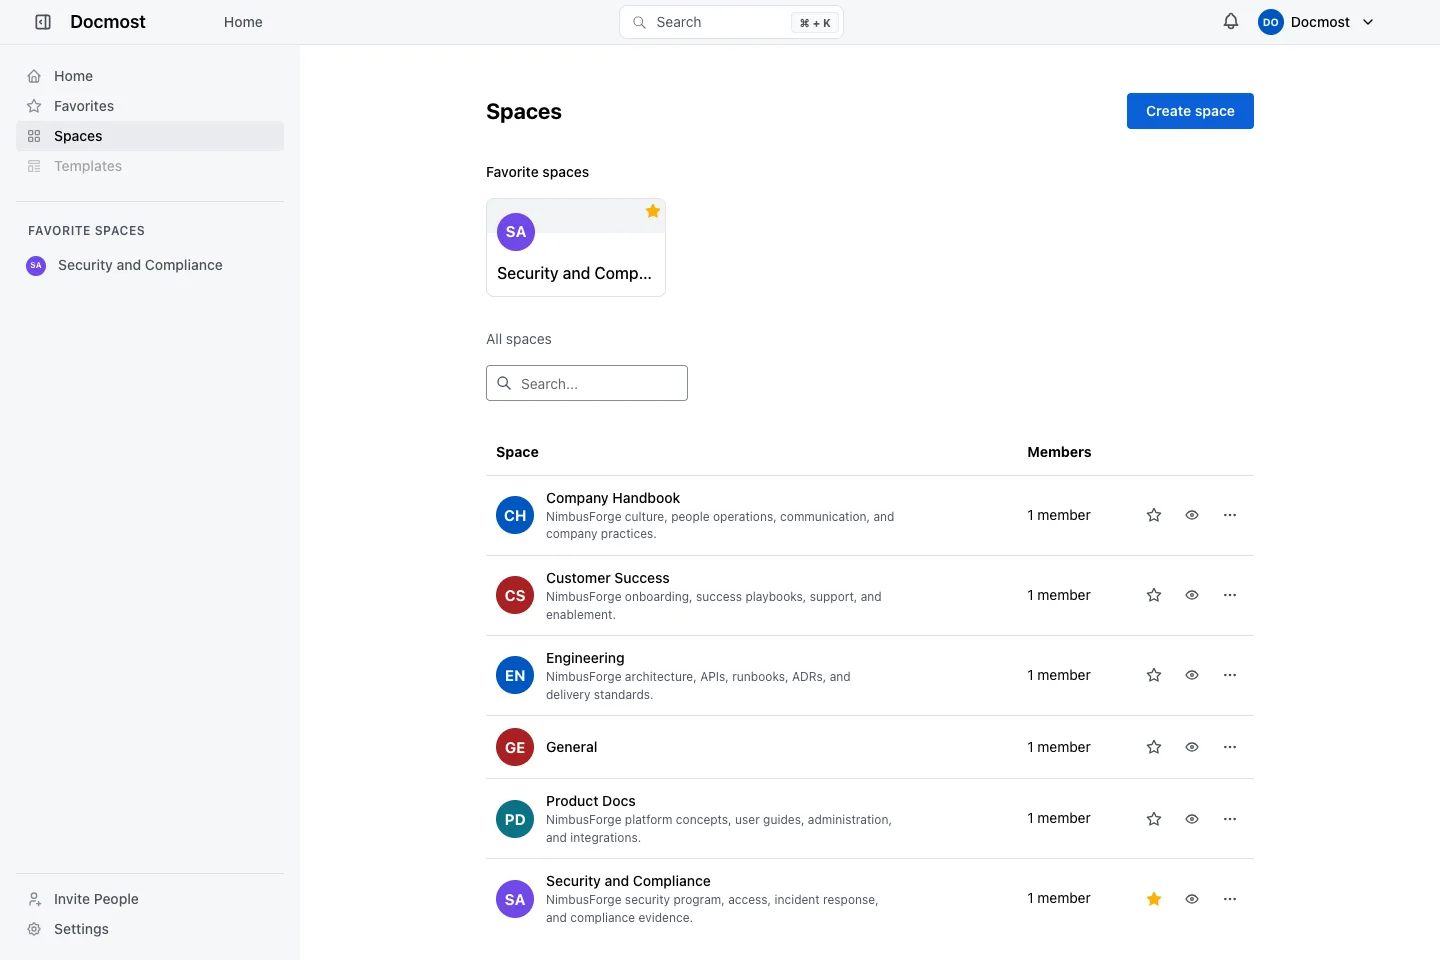Click the Space column header
This screenshot has width=1440, height=960.
click(x=517, y=452)
